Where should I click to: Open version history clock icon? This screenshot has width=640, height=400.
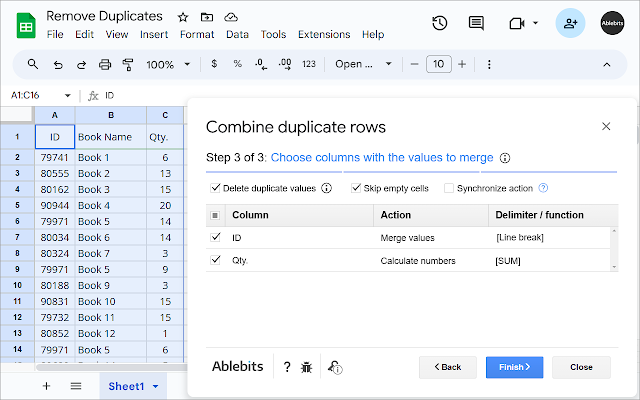click(439, 23)
